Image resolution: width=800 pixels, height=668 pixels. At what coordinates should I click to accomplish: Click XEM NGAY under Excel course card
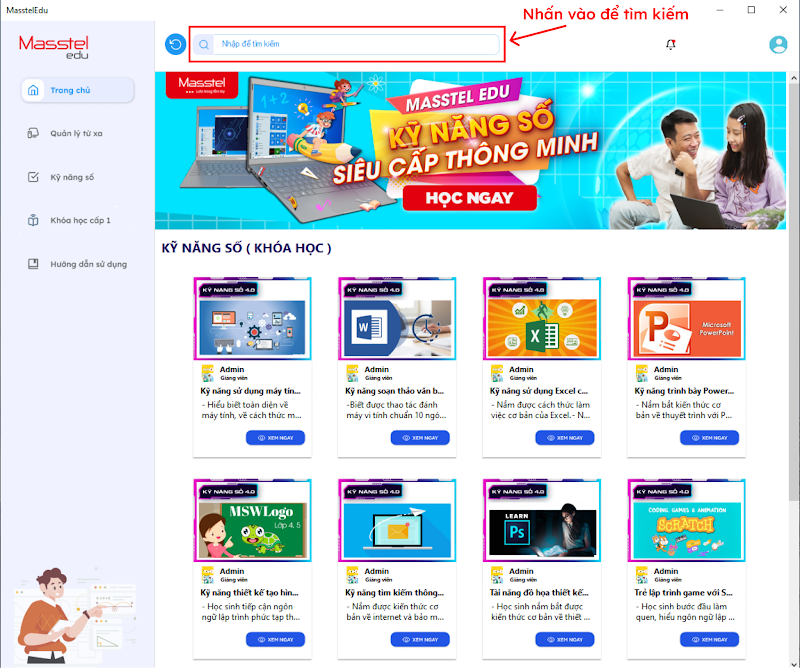564,438
